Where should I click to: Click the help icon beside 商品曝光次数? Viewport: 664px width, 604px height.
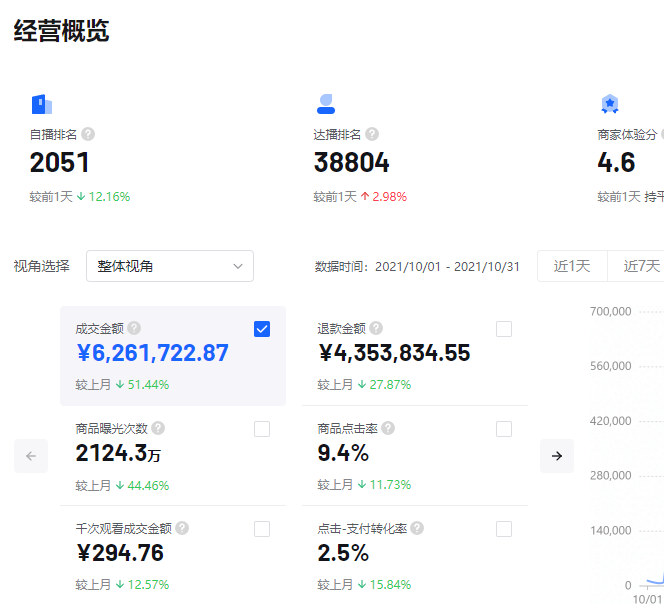(158, 428)
